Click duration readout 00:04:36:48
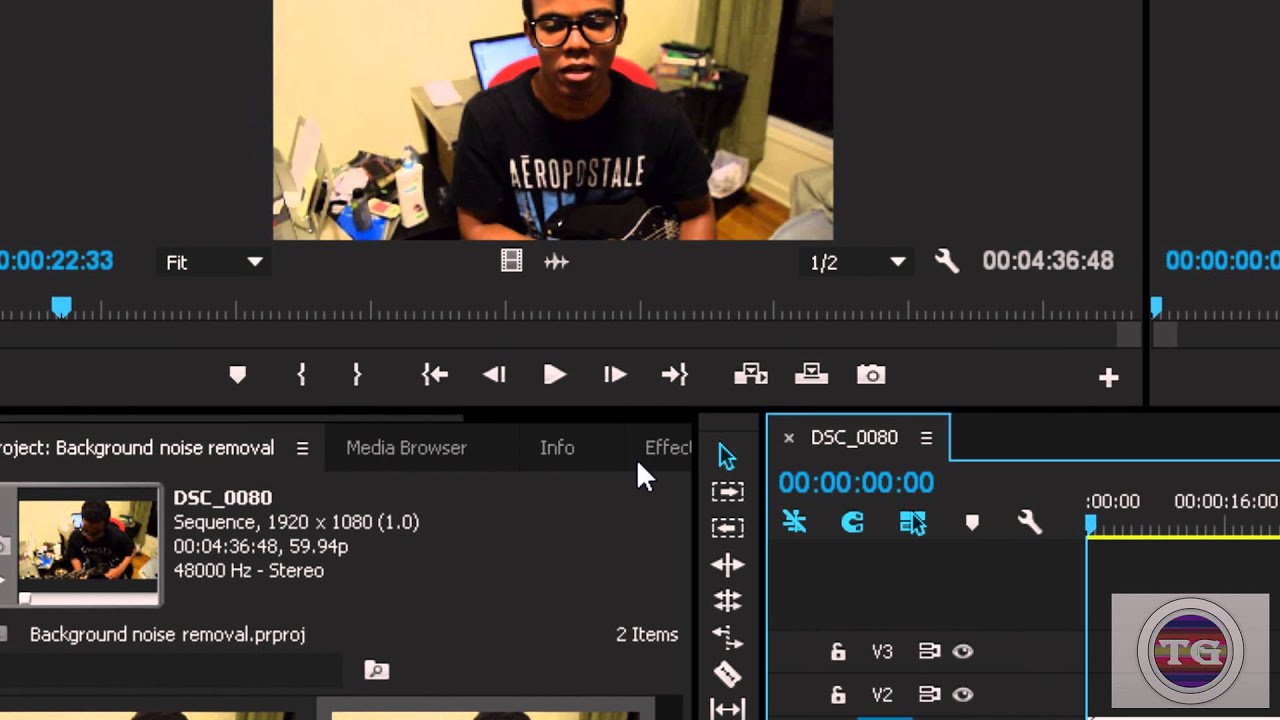 1047,261
